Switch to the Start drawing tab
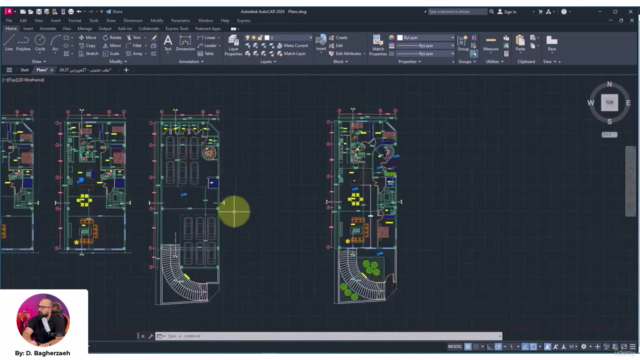The width and height of the screenshot is (640, 360). [x=24, y=70]
